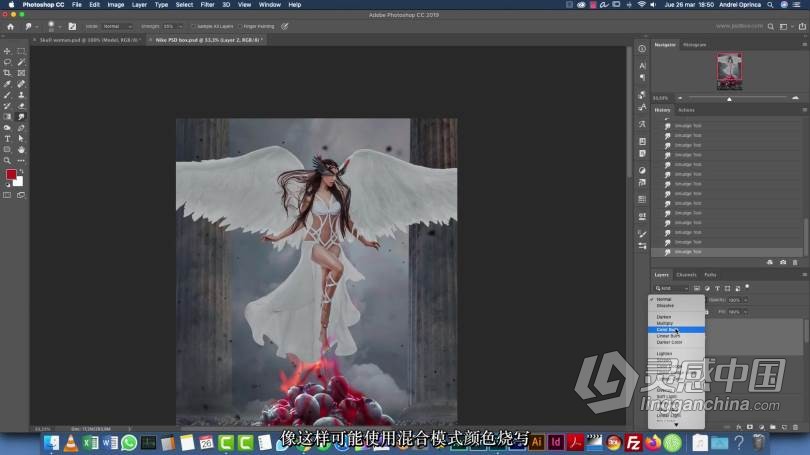The width and height of the screenshot is (810, 455).
Task: Open the Navigator panel menu
Action: (804, 45)
